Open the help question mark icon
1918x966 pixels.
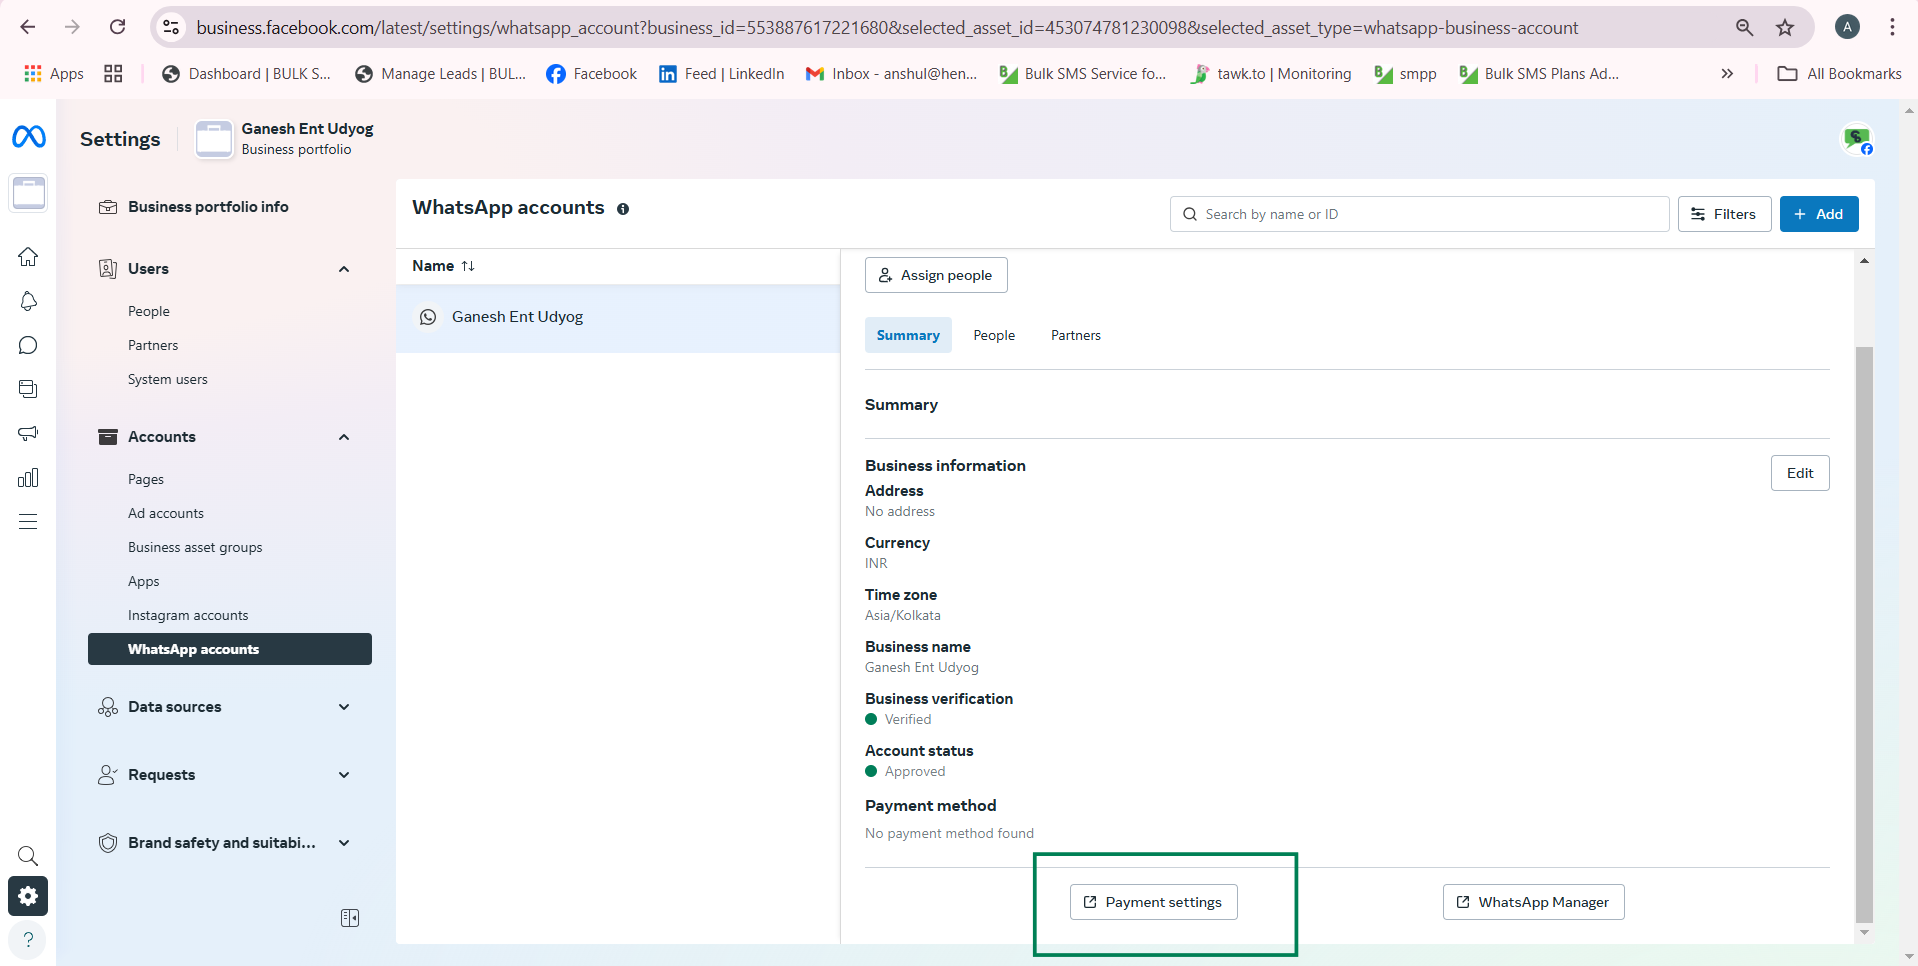(28, 939)
